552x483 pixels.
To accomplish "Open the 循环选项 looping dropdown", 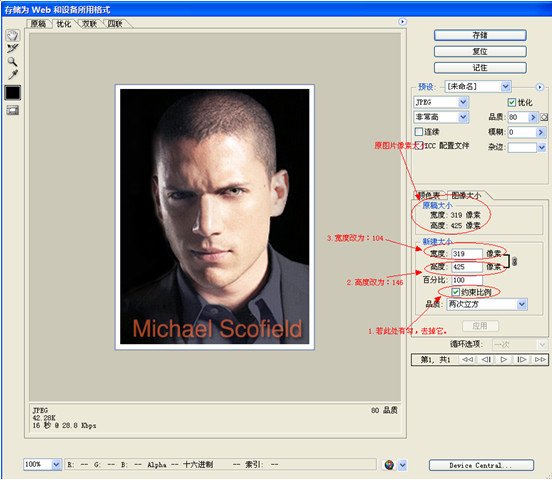I will [x=519, y=345].
